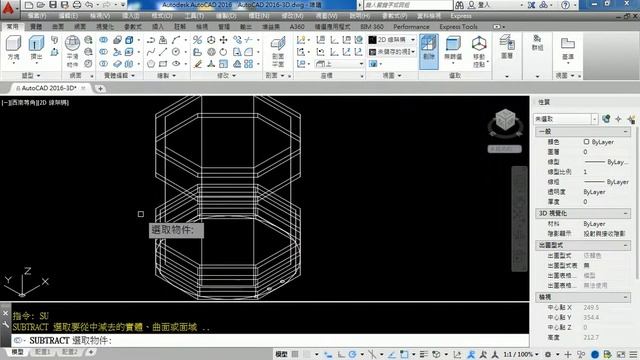The height and width of the screenshot is (360, 640).
Task: Click the Quick Select icon in Properties panel
Action: 631,119
